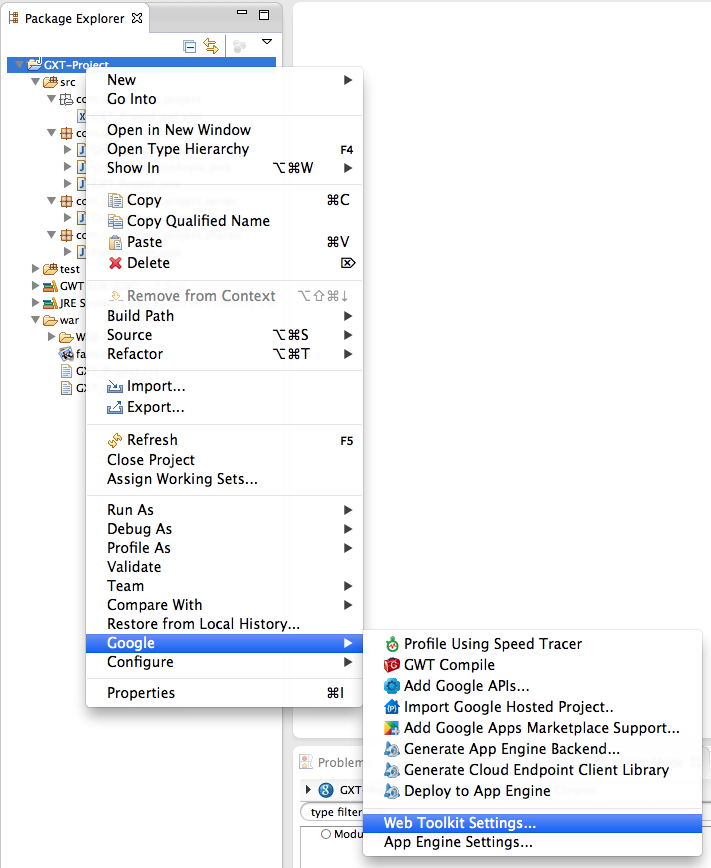Collapse the war folder node
711x868 pixels.
point(35,320)
